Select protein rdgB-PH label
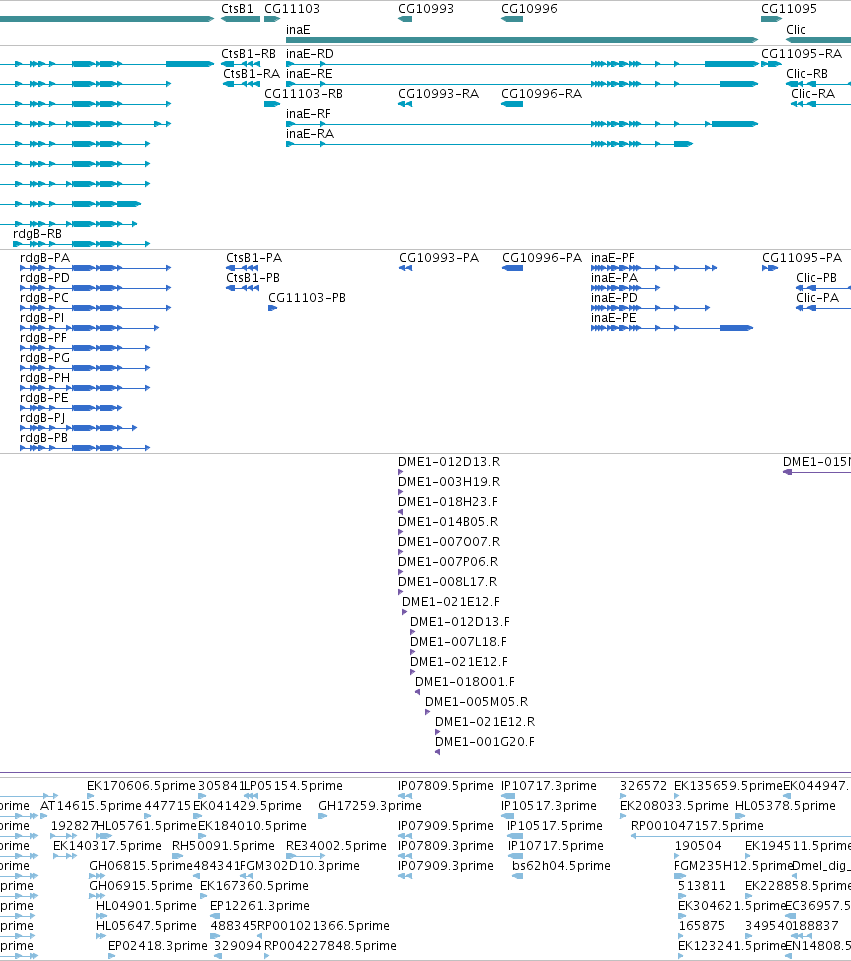This screenshot has width=851, height=961. pos(45,378)
